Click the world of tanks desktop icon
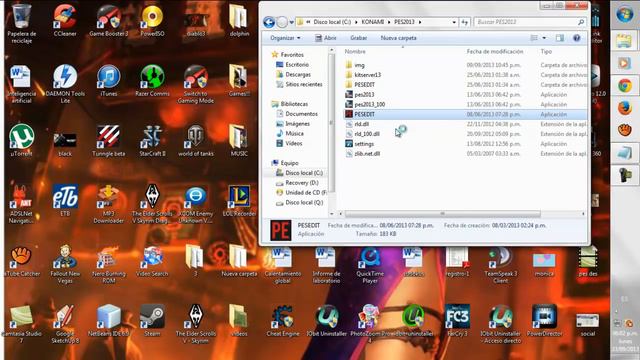 pos(196,140)
